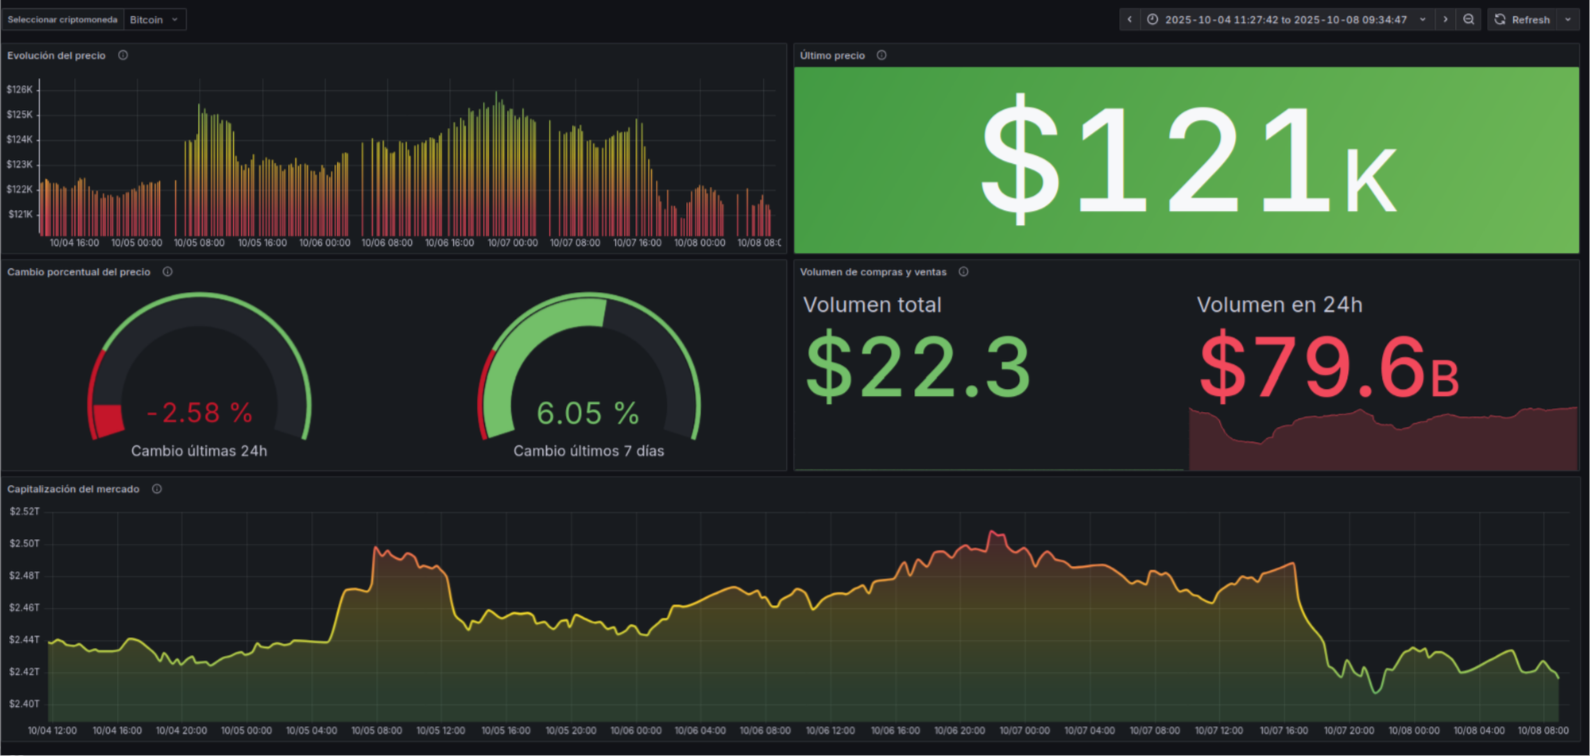The image size is (1590, 756).
Task: Click info icon beside Capitalización del mercado
Action: (157, 489)
